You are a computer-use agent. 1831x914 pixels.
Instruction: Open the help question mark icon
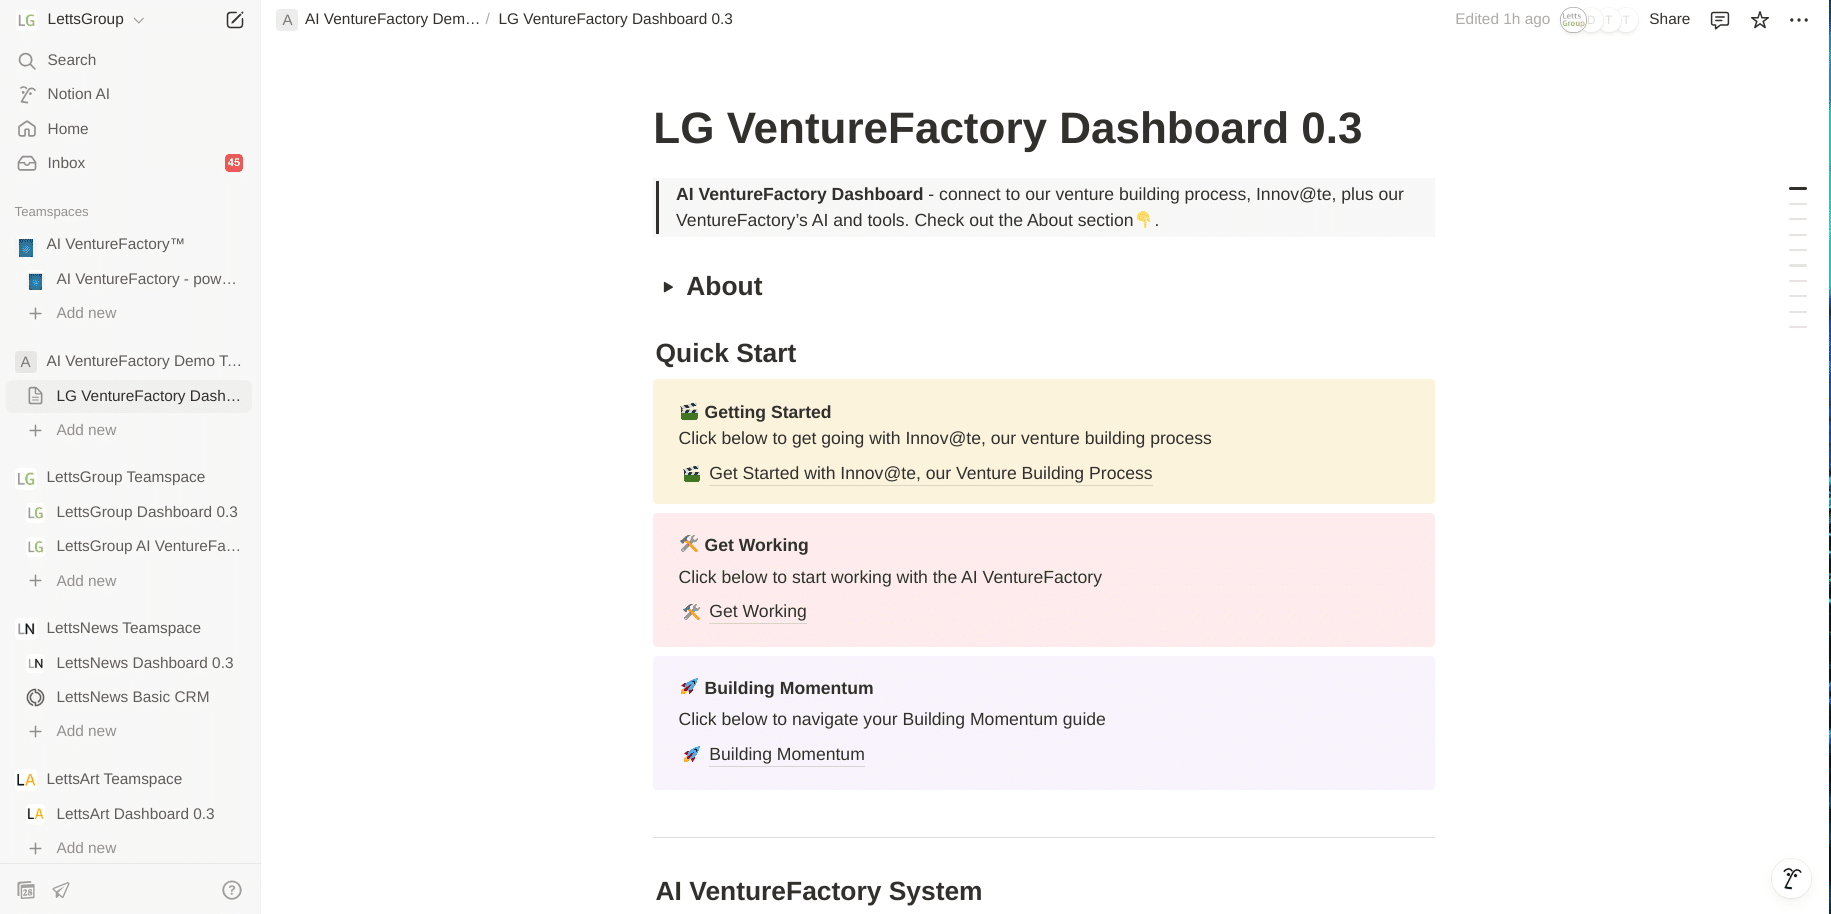(232, 890)
